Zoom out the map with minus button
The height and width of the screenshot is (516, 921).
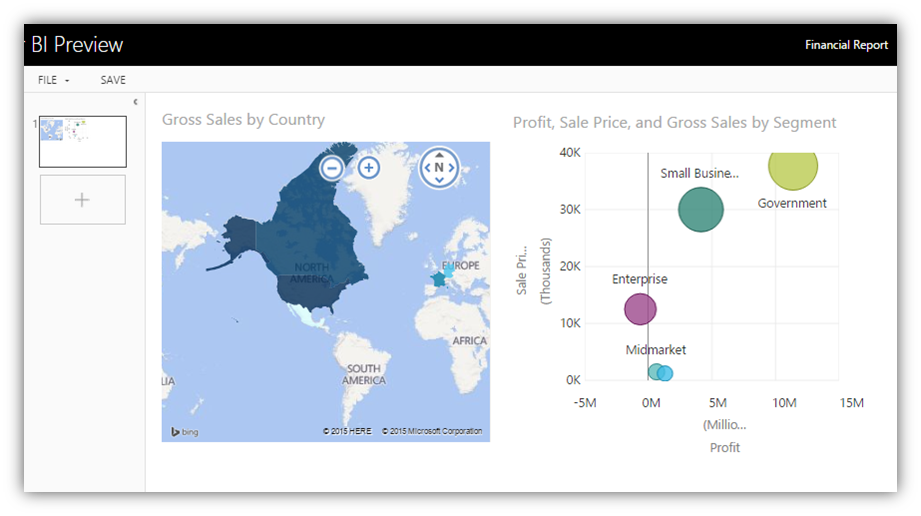click(x=331, y=168)
